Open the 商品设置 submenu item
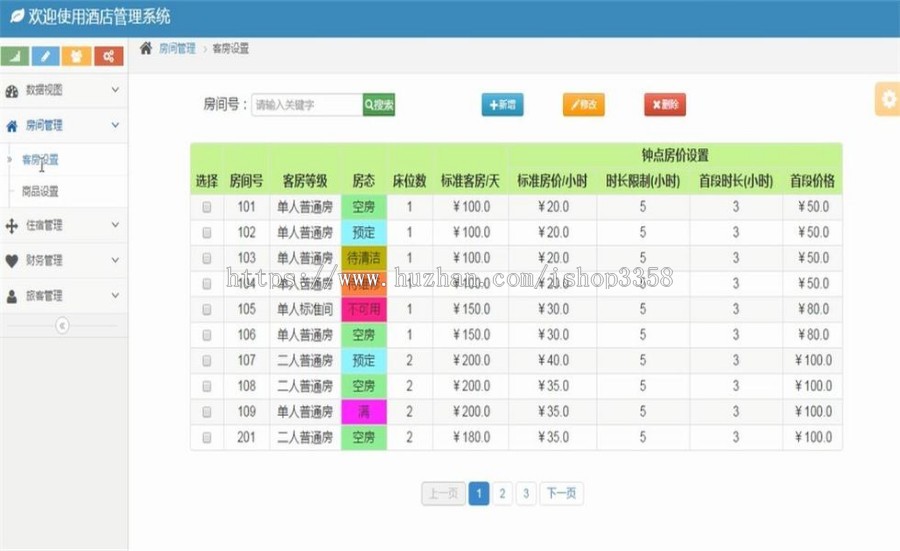The height and width of the screenshot is (551, 900). 40,191
